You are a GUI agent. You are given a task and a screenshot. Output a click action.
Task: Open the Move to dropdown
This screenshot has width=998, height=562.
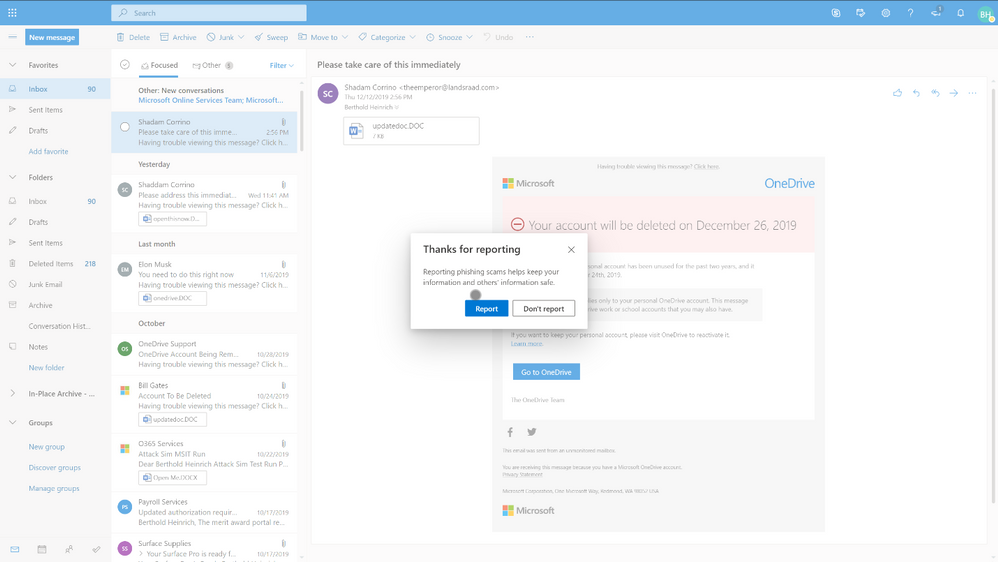(x=323, y=37)
